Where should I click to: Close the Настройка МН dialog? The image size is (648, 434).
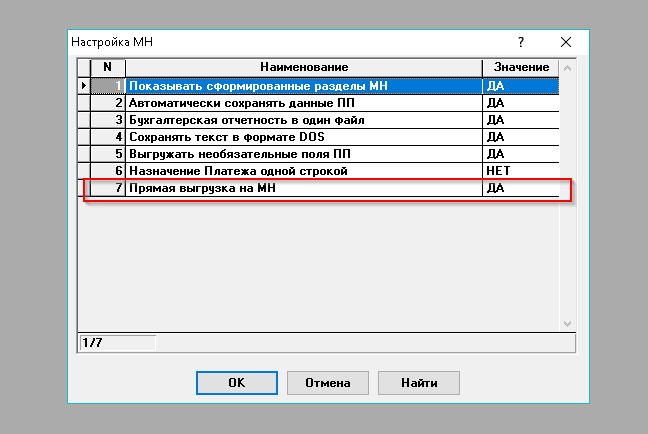tap(566, 42)
